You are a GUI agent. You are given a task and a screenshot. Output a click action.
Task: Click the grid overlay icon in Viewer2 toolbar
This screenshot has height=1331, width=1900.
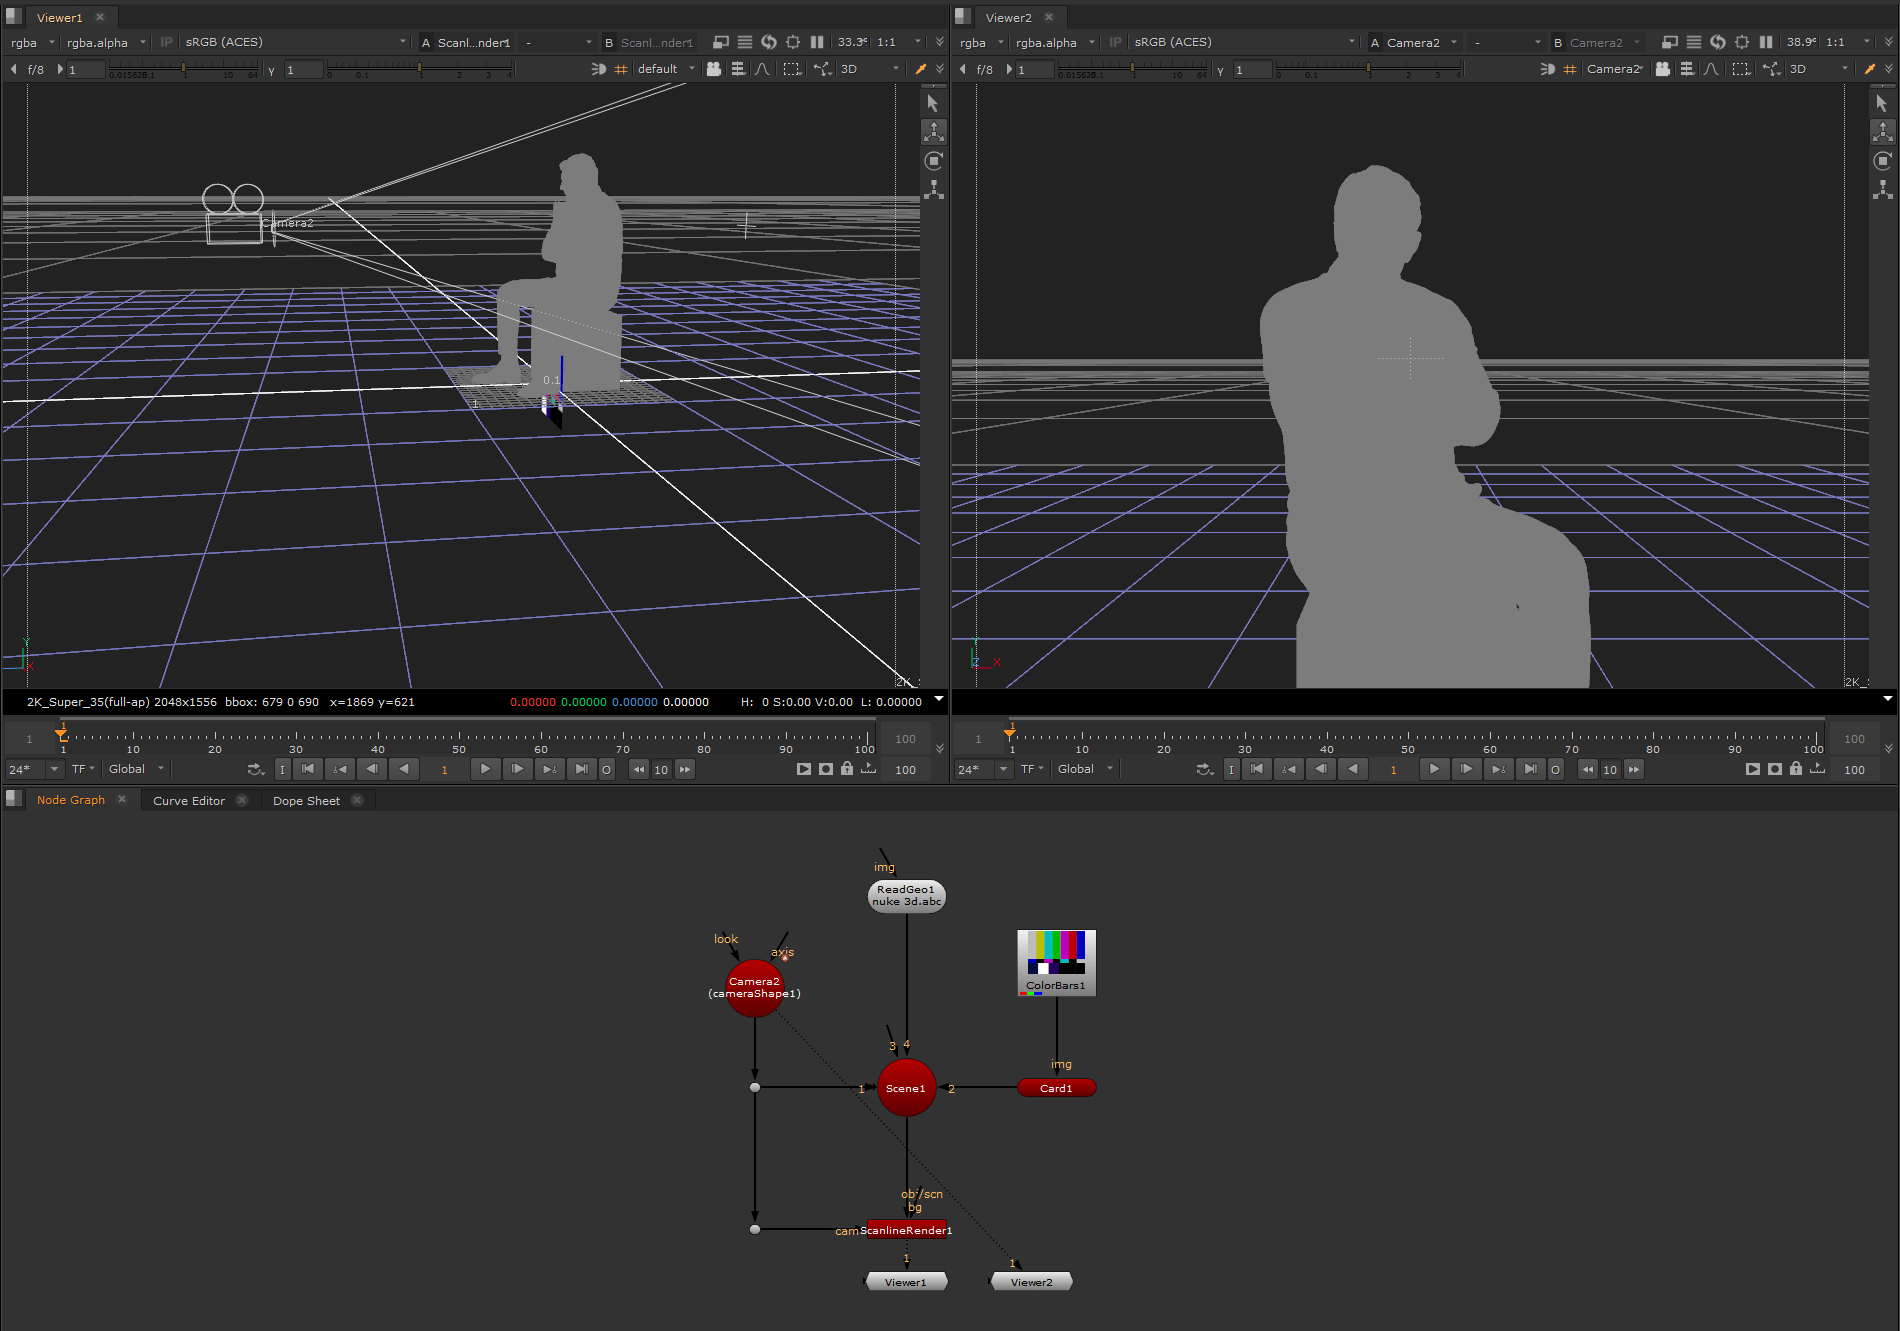click(1570, 69)
